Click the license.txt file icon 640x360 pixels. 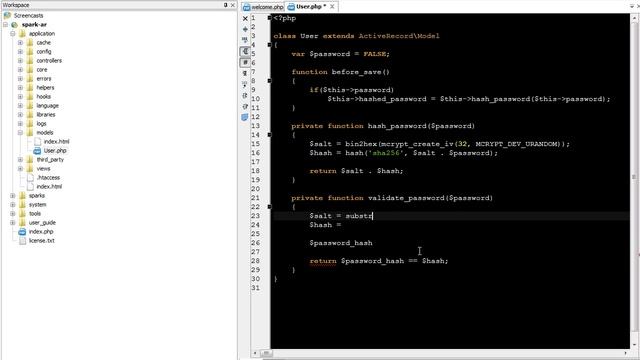pyautogui.click(x=22, y=240)
